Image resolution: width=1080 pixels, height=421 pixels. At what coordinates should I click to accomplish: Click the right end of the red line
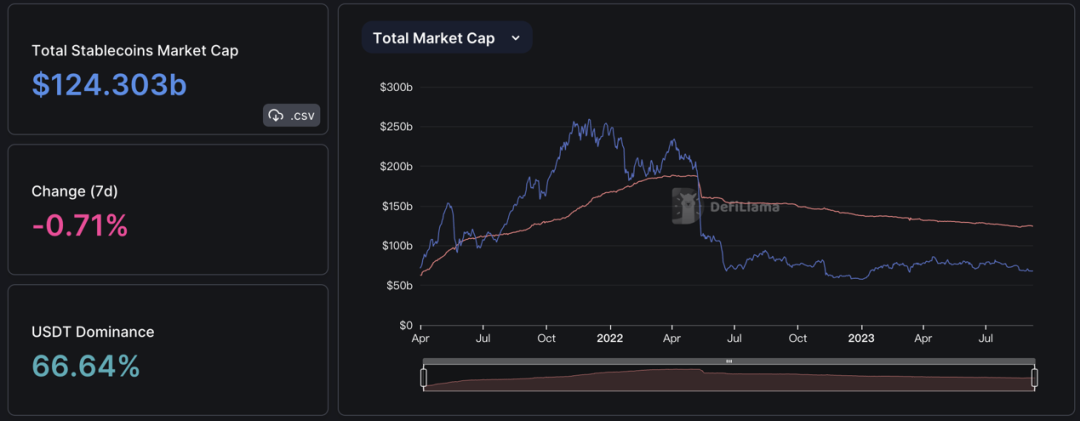(x=1031, y=226)
